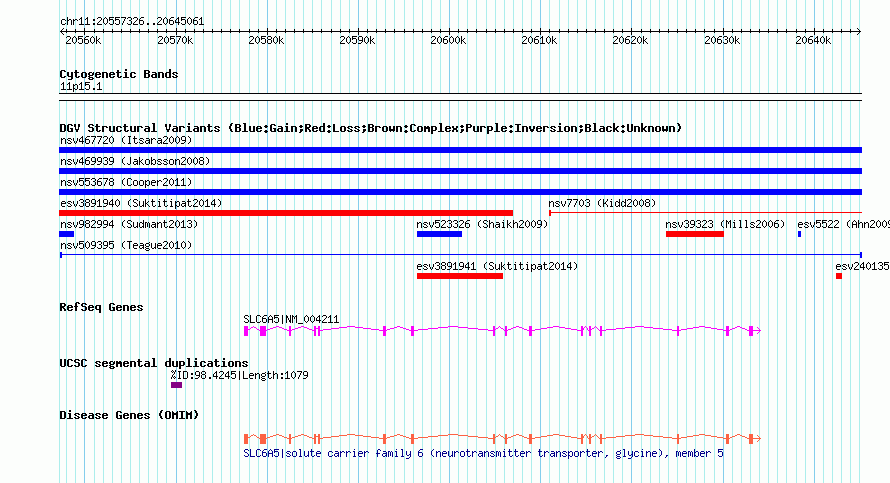Click the orange OMIM SLC6A5 gene glyph
Screen dimensions: 890x483
click(502, 439)
